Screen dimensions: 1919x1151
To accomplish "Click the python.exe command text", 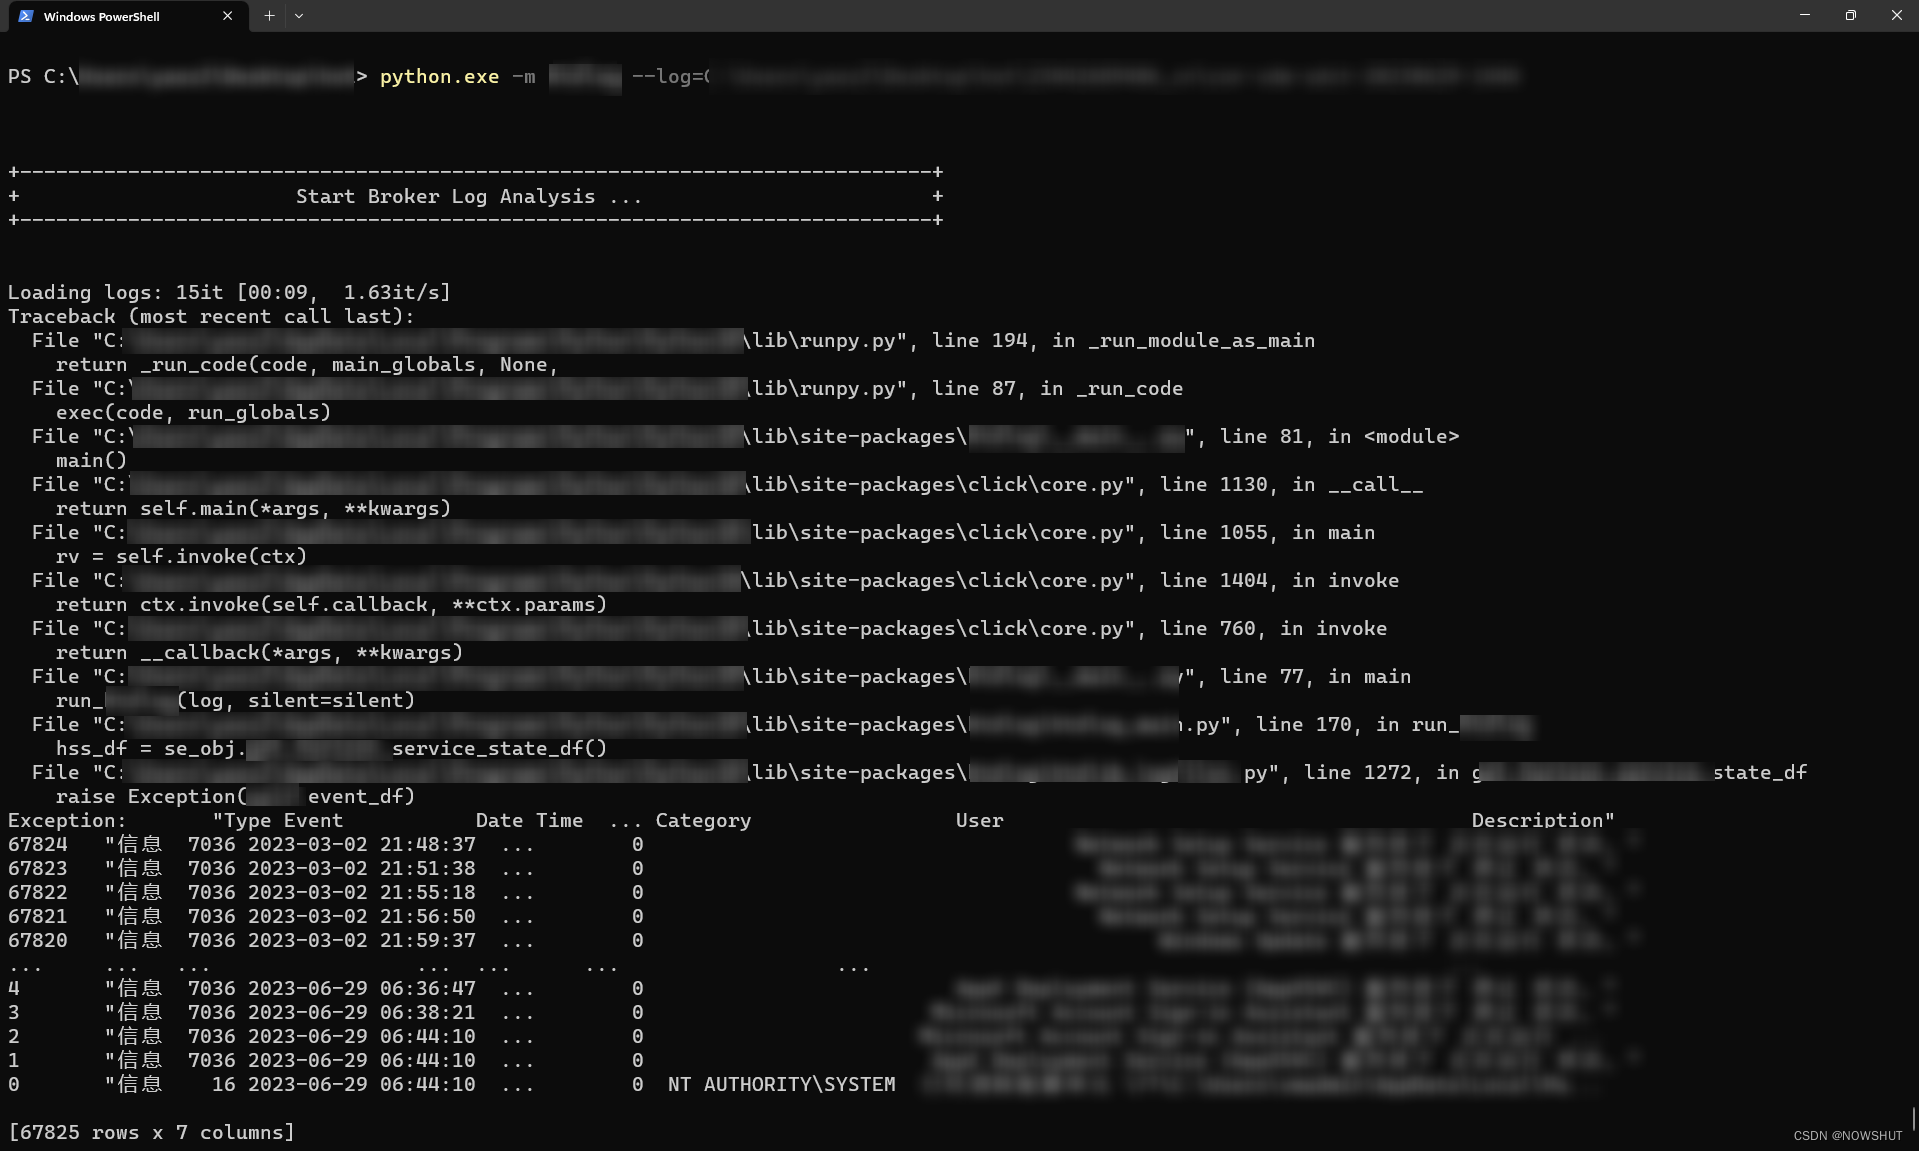I will point(439,77).
